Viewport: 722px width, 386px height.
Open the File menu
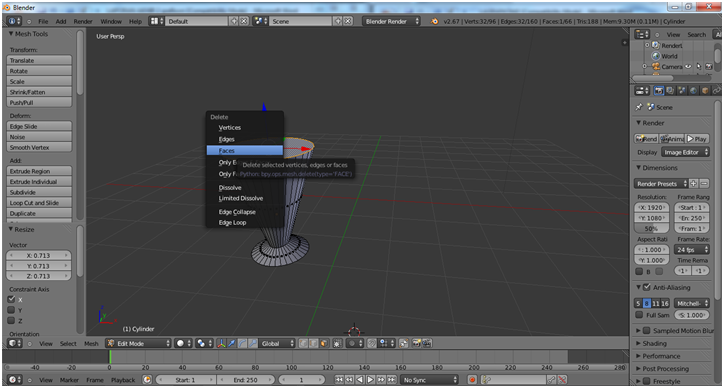43,21
